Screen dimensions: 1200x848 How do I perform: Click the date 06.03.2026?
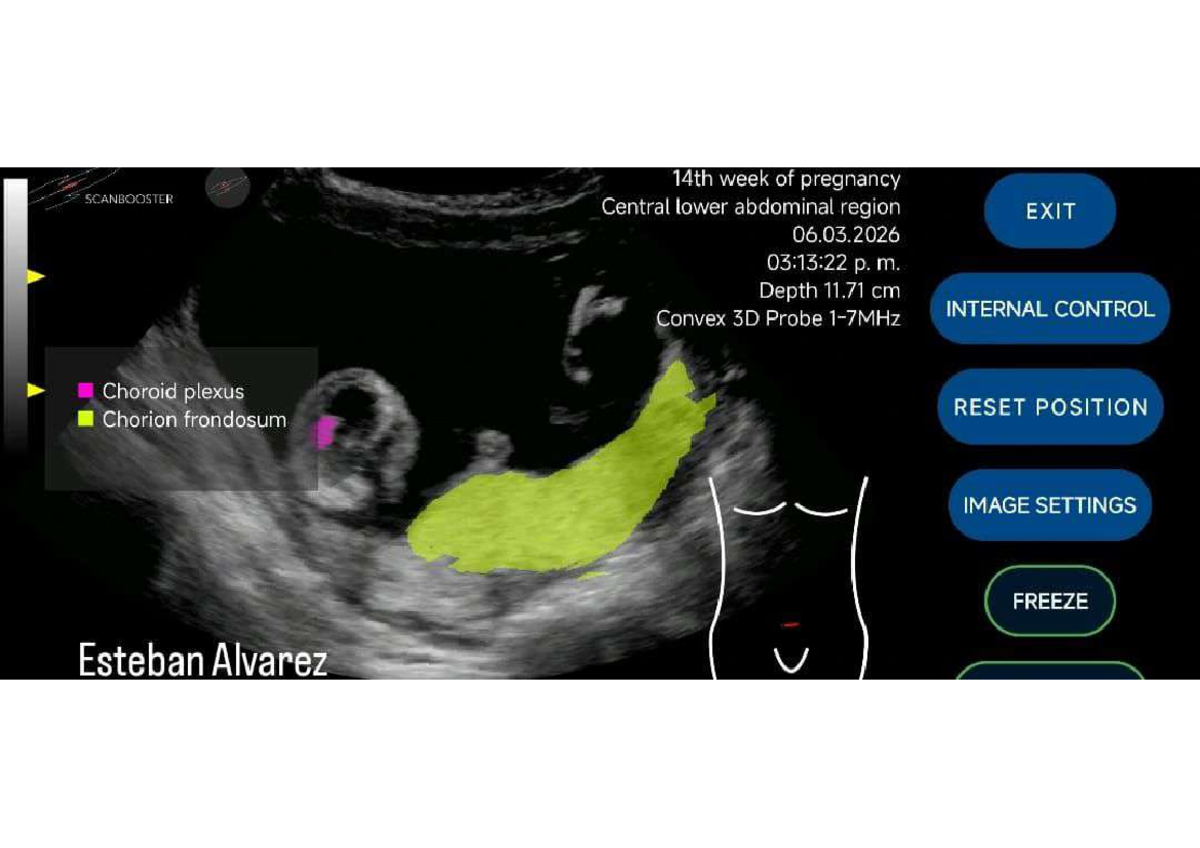(x=846, y=236)
